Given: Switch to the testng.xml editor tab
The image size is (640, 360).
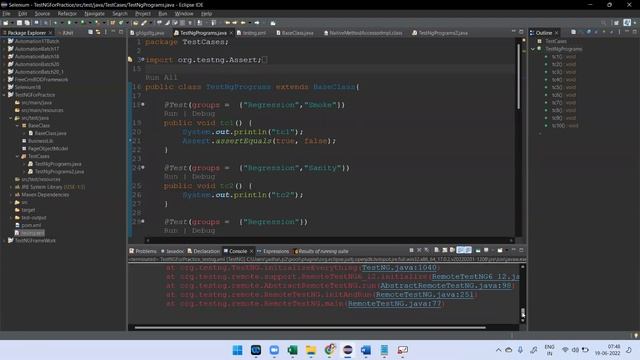Looking at the screenshot, I should 251,33.
